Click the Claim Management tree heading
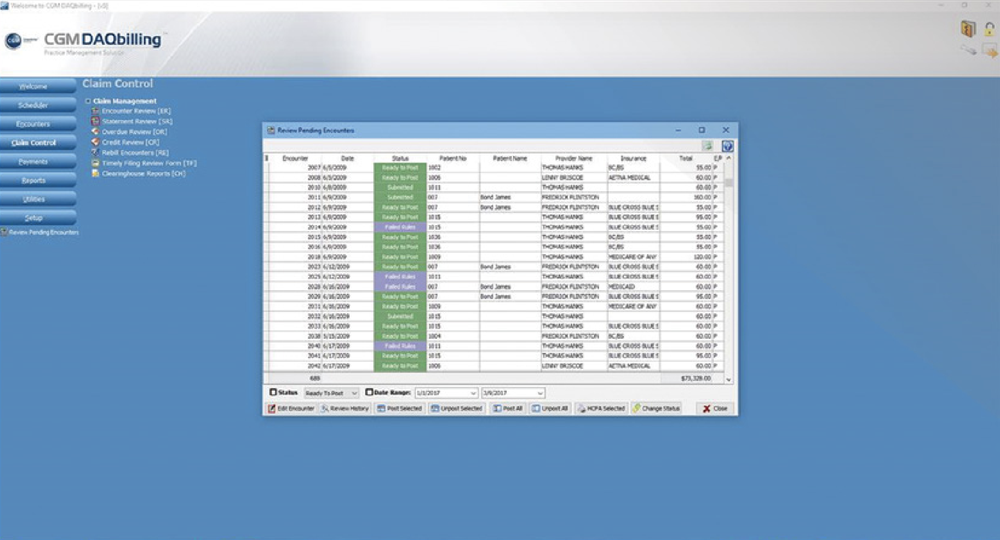 [124, 101]
